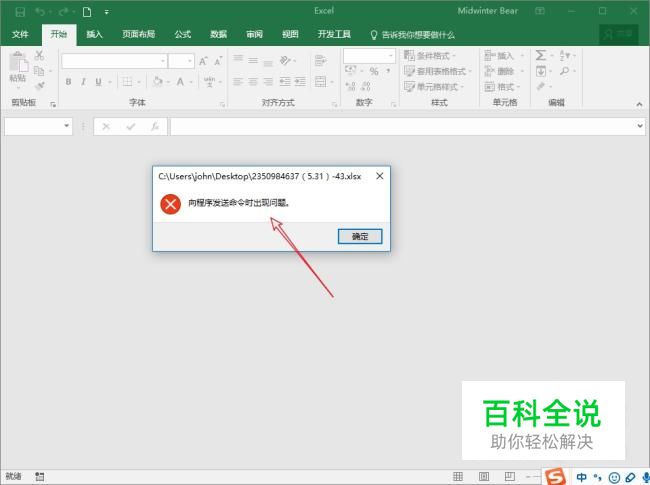
Task: Click the 插入 cells button
Action: point(499,56)
